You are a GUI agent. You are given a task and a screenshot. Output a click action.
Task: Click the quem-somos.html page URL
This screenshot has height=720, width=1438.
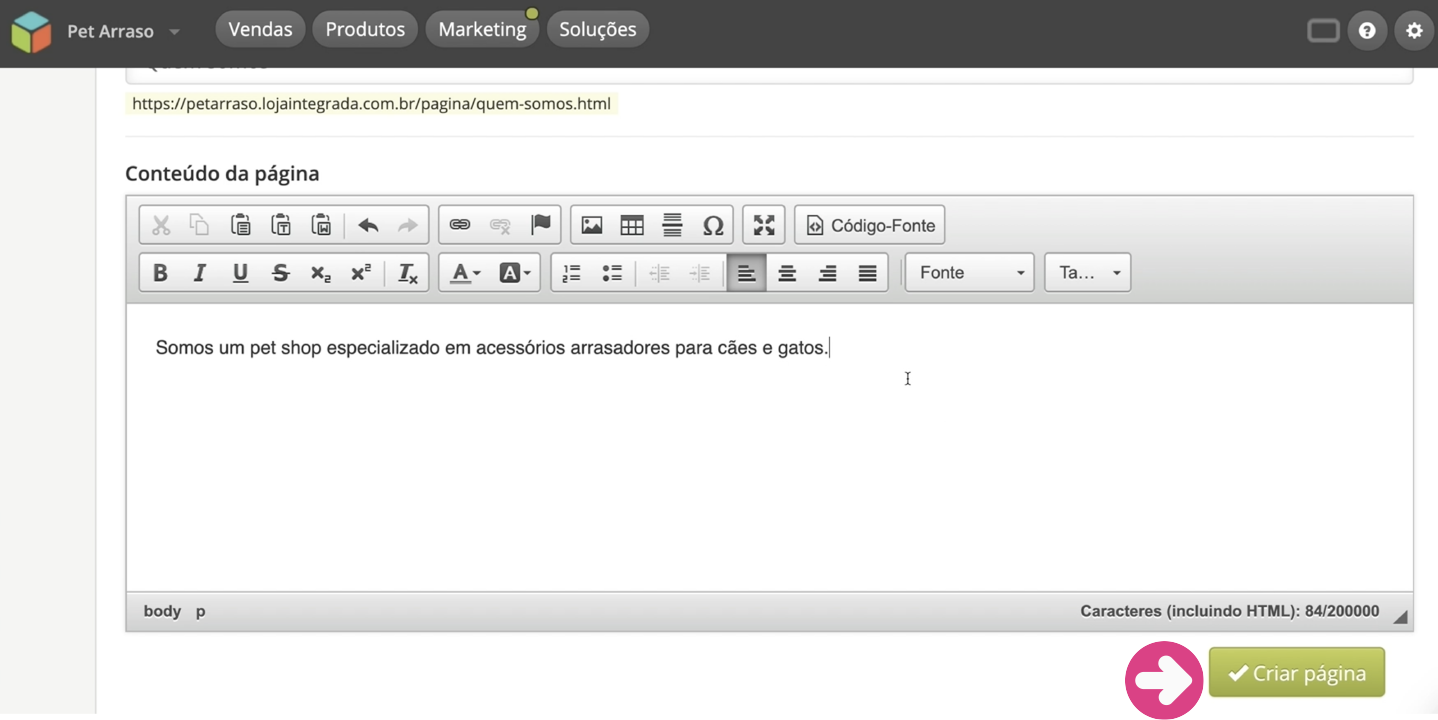(371, 103)
